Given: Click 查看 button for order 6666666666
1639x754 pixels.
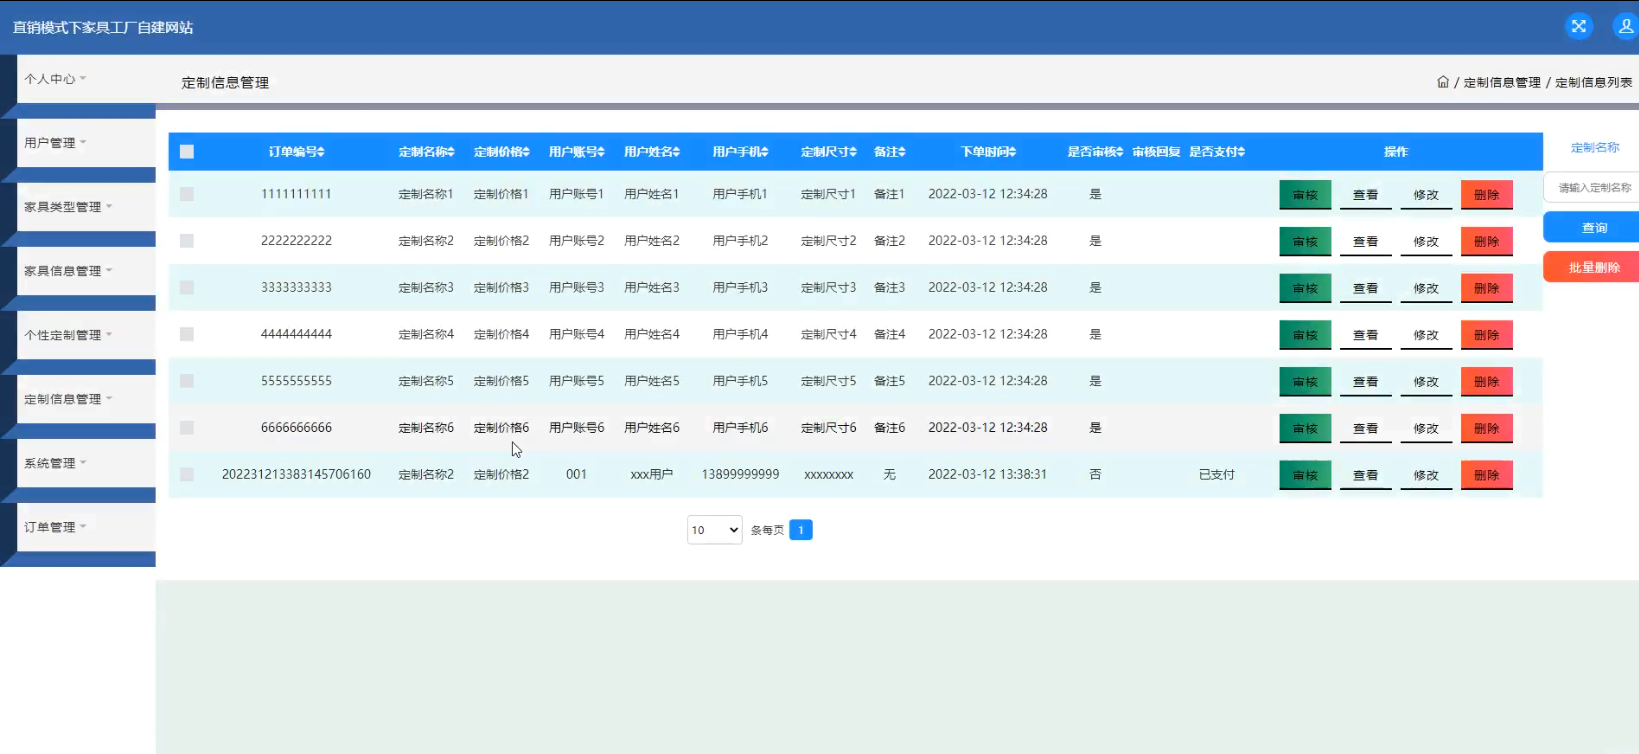Looking at the screenshot, I should [x=1366, y=428].
